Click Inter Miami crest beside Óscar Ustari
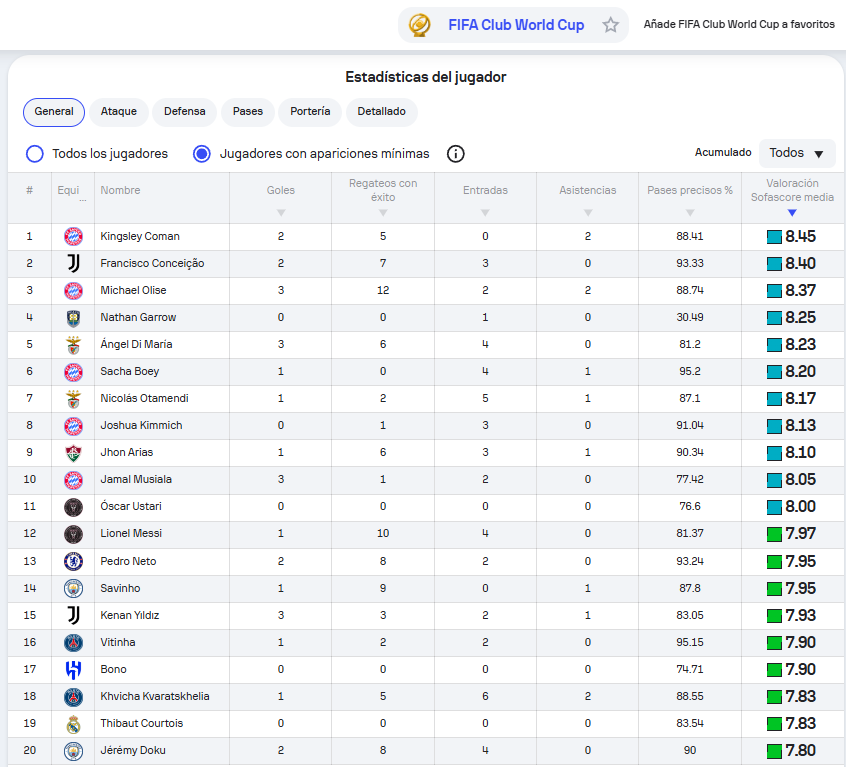This screenshot has height=767, width=846. point(73,506)
